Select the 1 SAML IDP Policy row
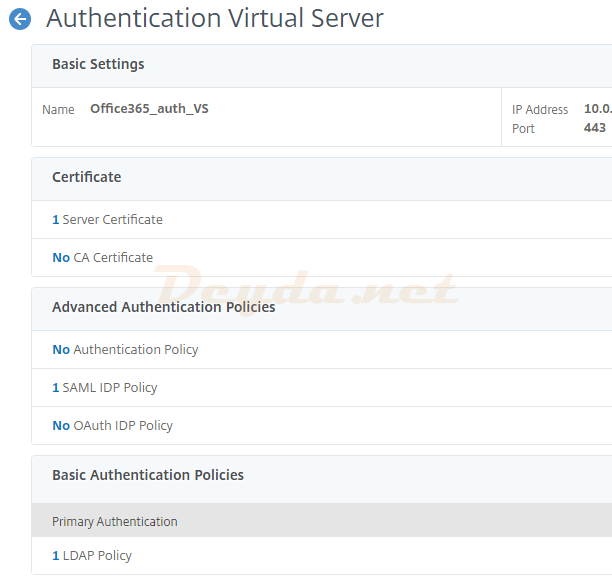 point(105,387)
